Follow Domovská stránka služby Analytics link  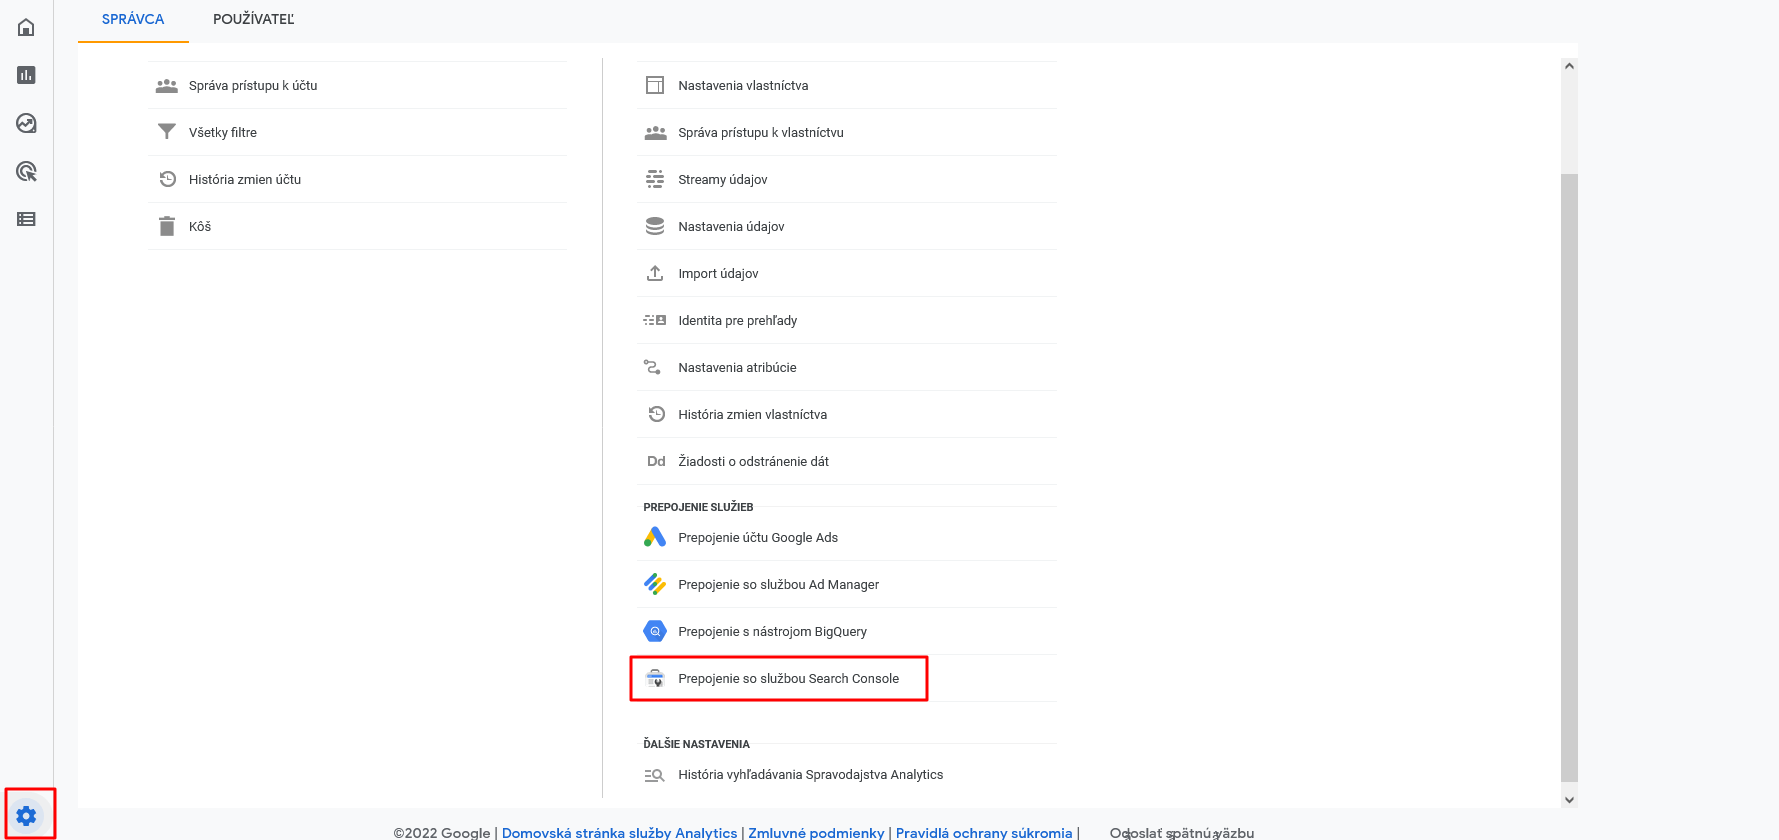[619, 832]
